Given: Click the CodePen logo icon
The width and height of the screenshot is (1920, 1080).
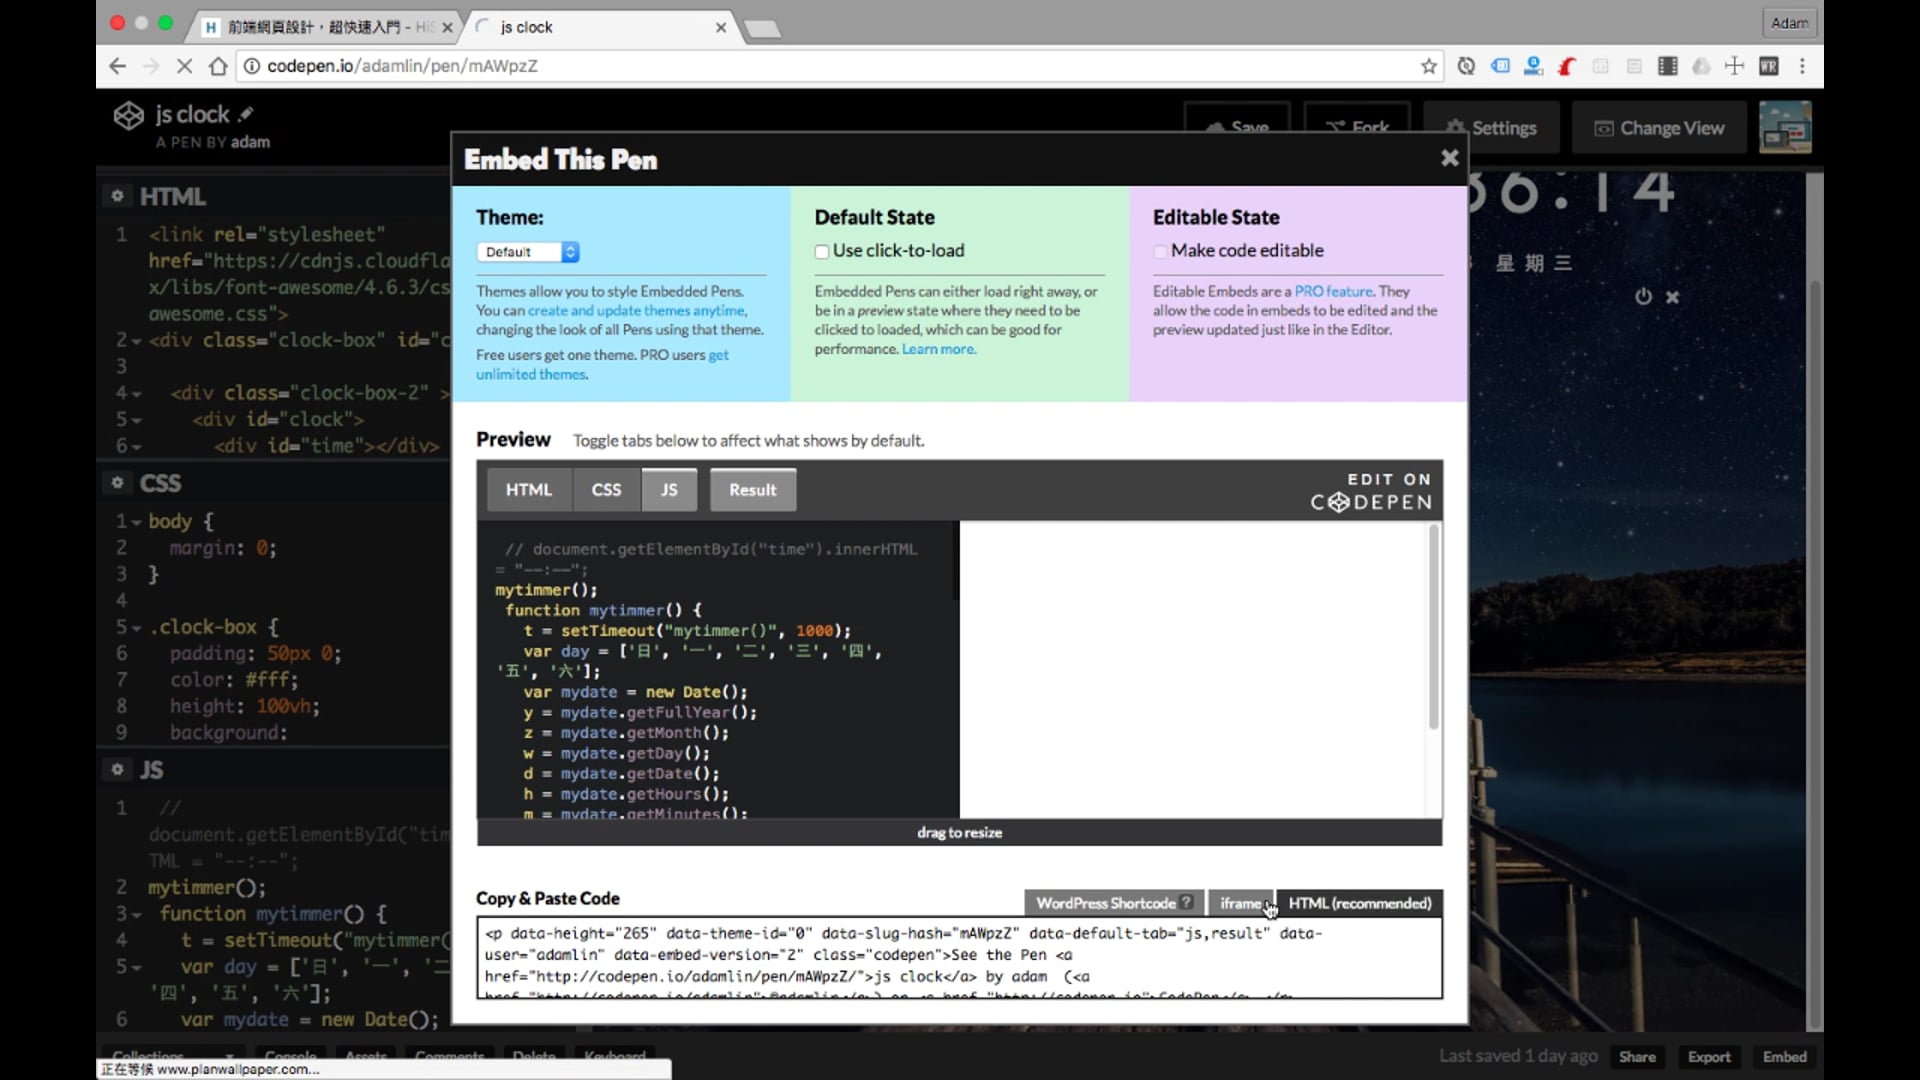Looking at the screenshot, I should point(128,116).
